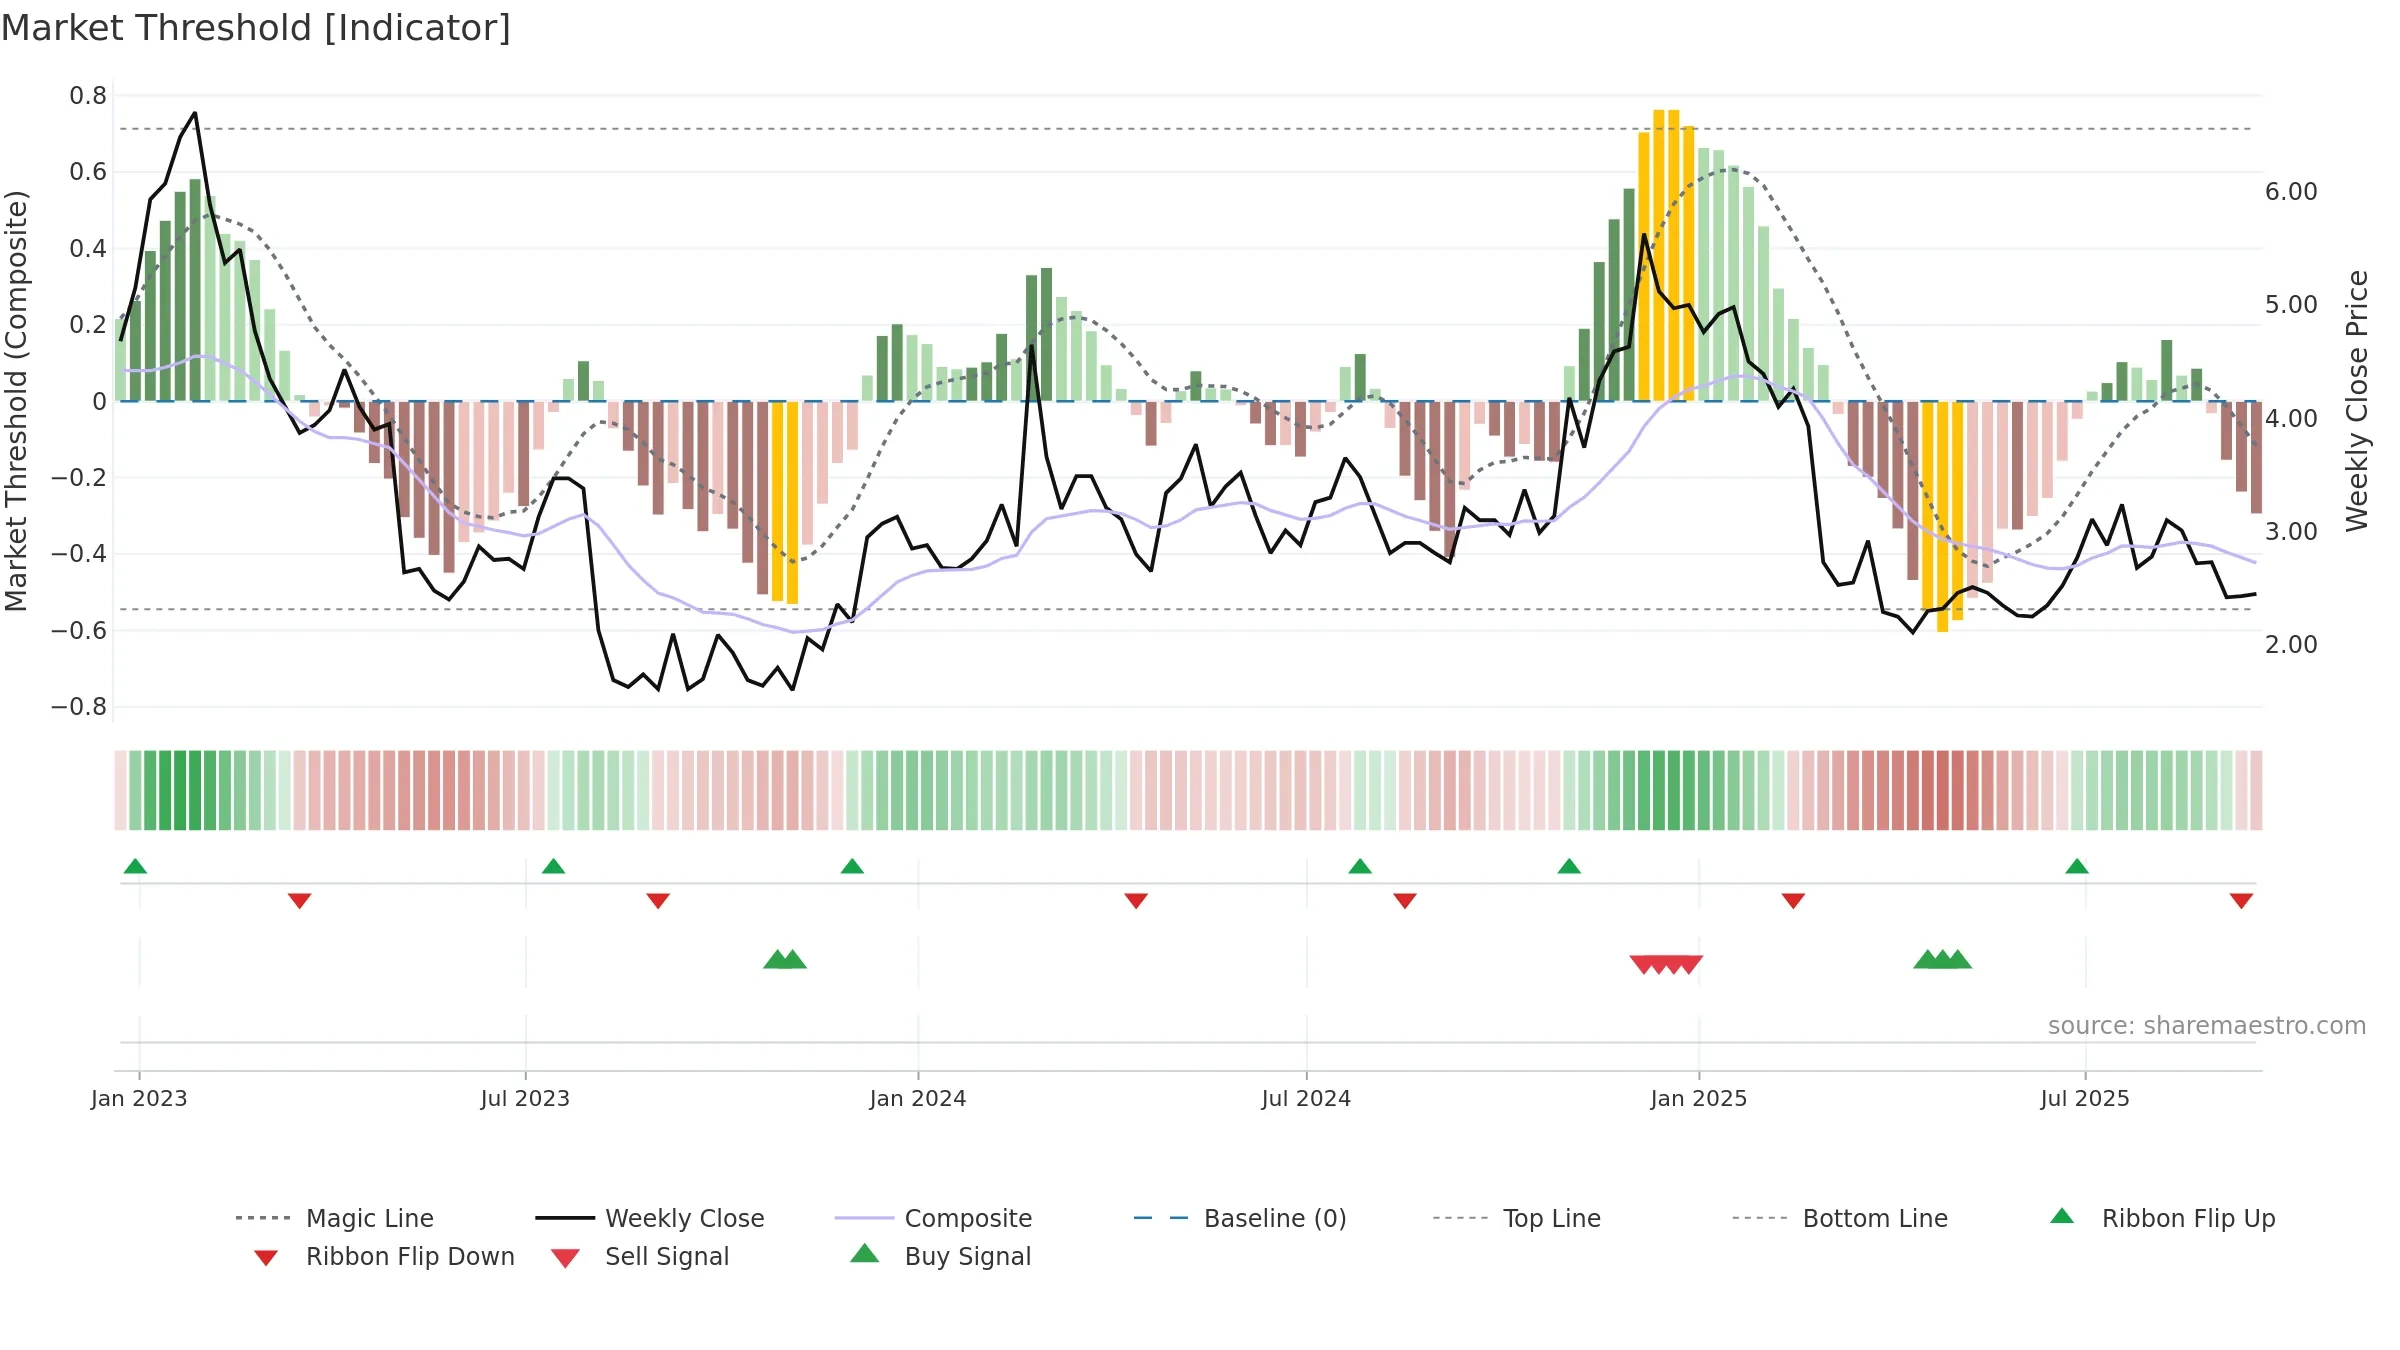This screenshot has height=1350, width=2400.
Task: Click the Weekly Close Price axis title
Action: [x=2357, y=400]
